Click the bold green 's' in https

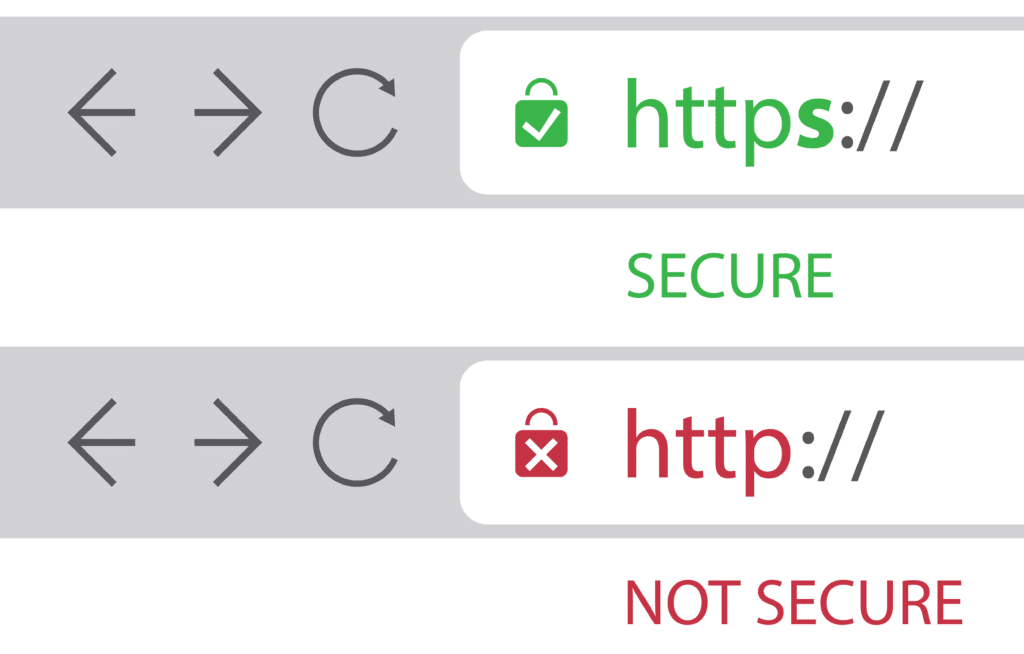coord(815,123)
